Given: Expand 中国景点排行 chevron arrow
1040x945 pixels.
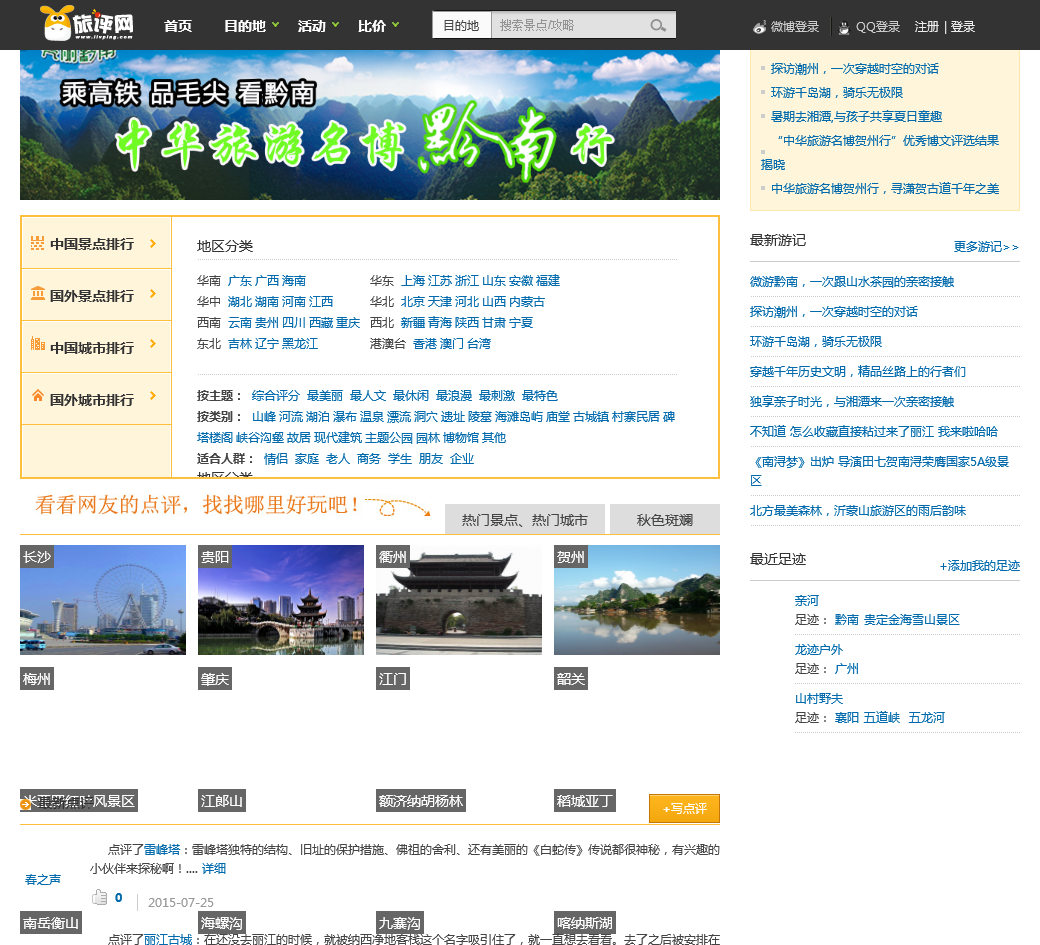Looking at the screenshot, I should (x=153, y=243).
